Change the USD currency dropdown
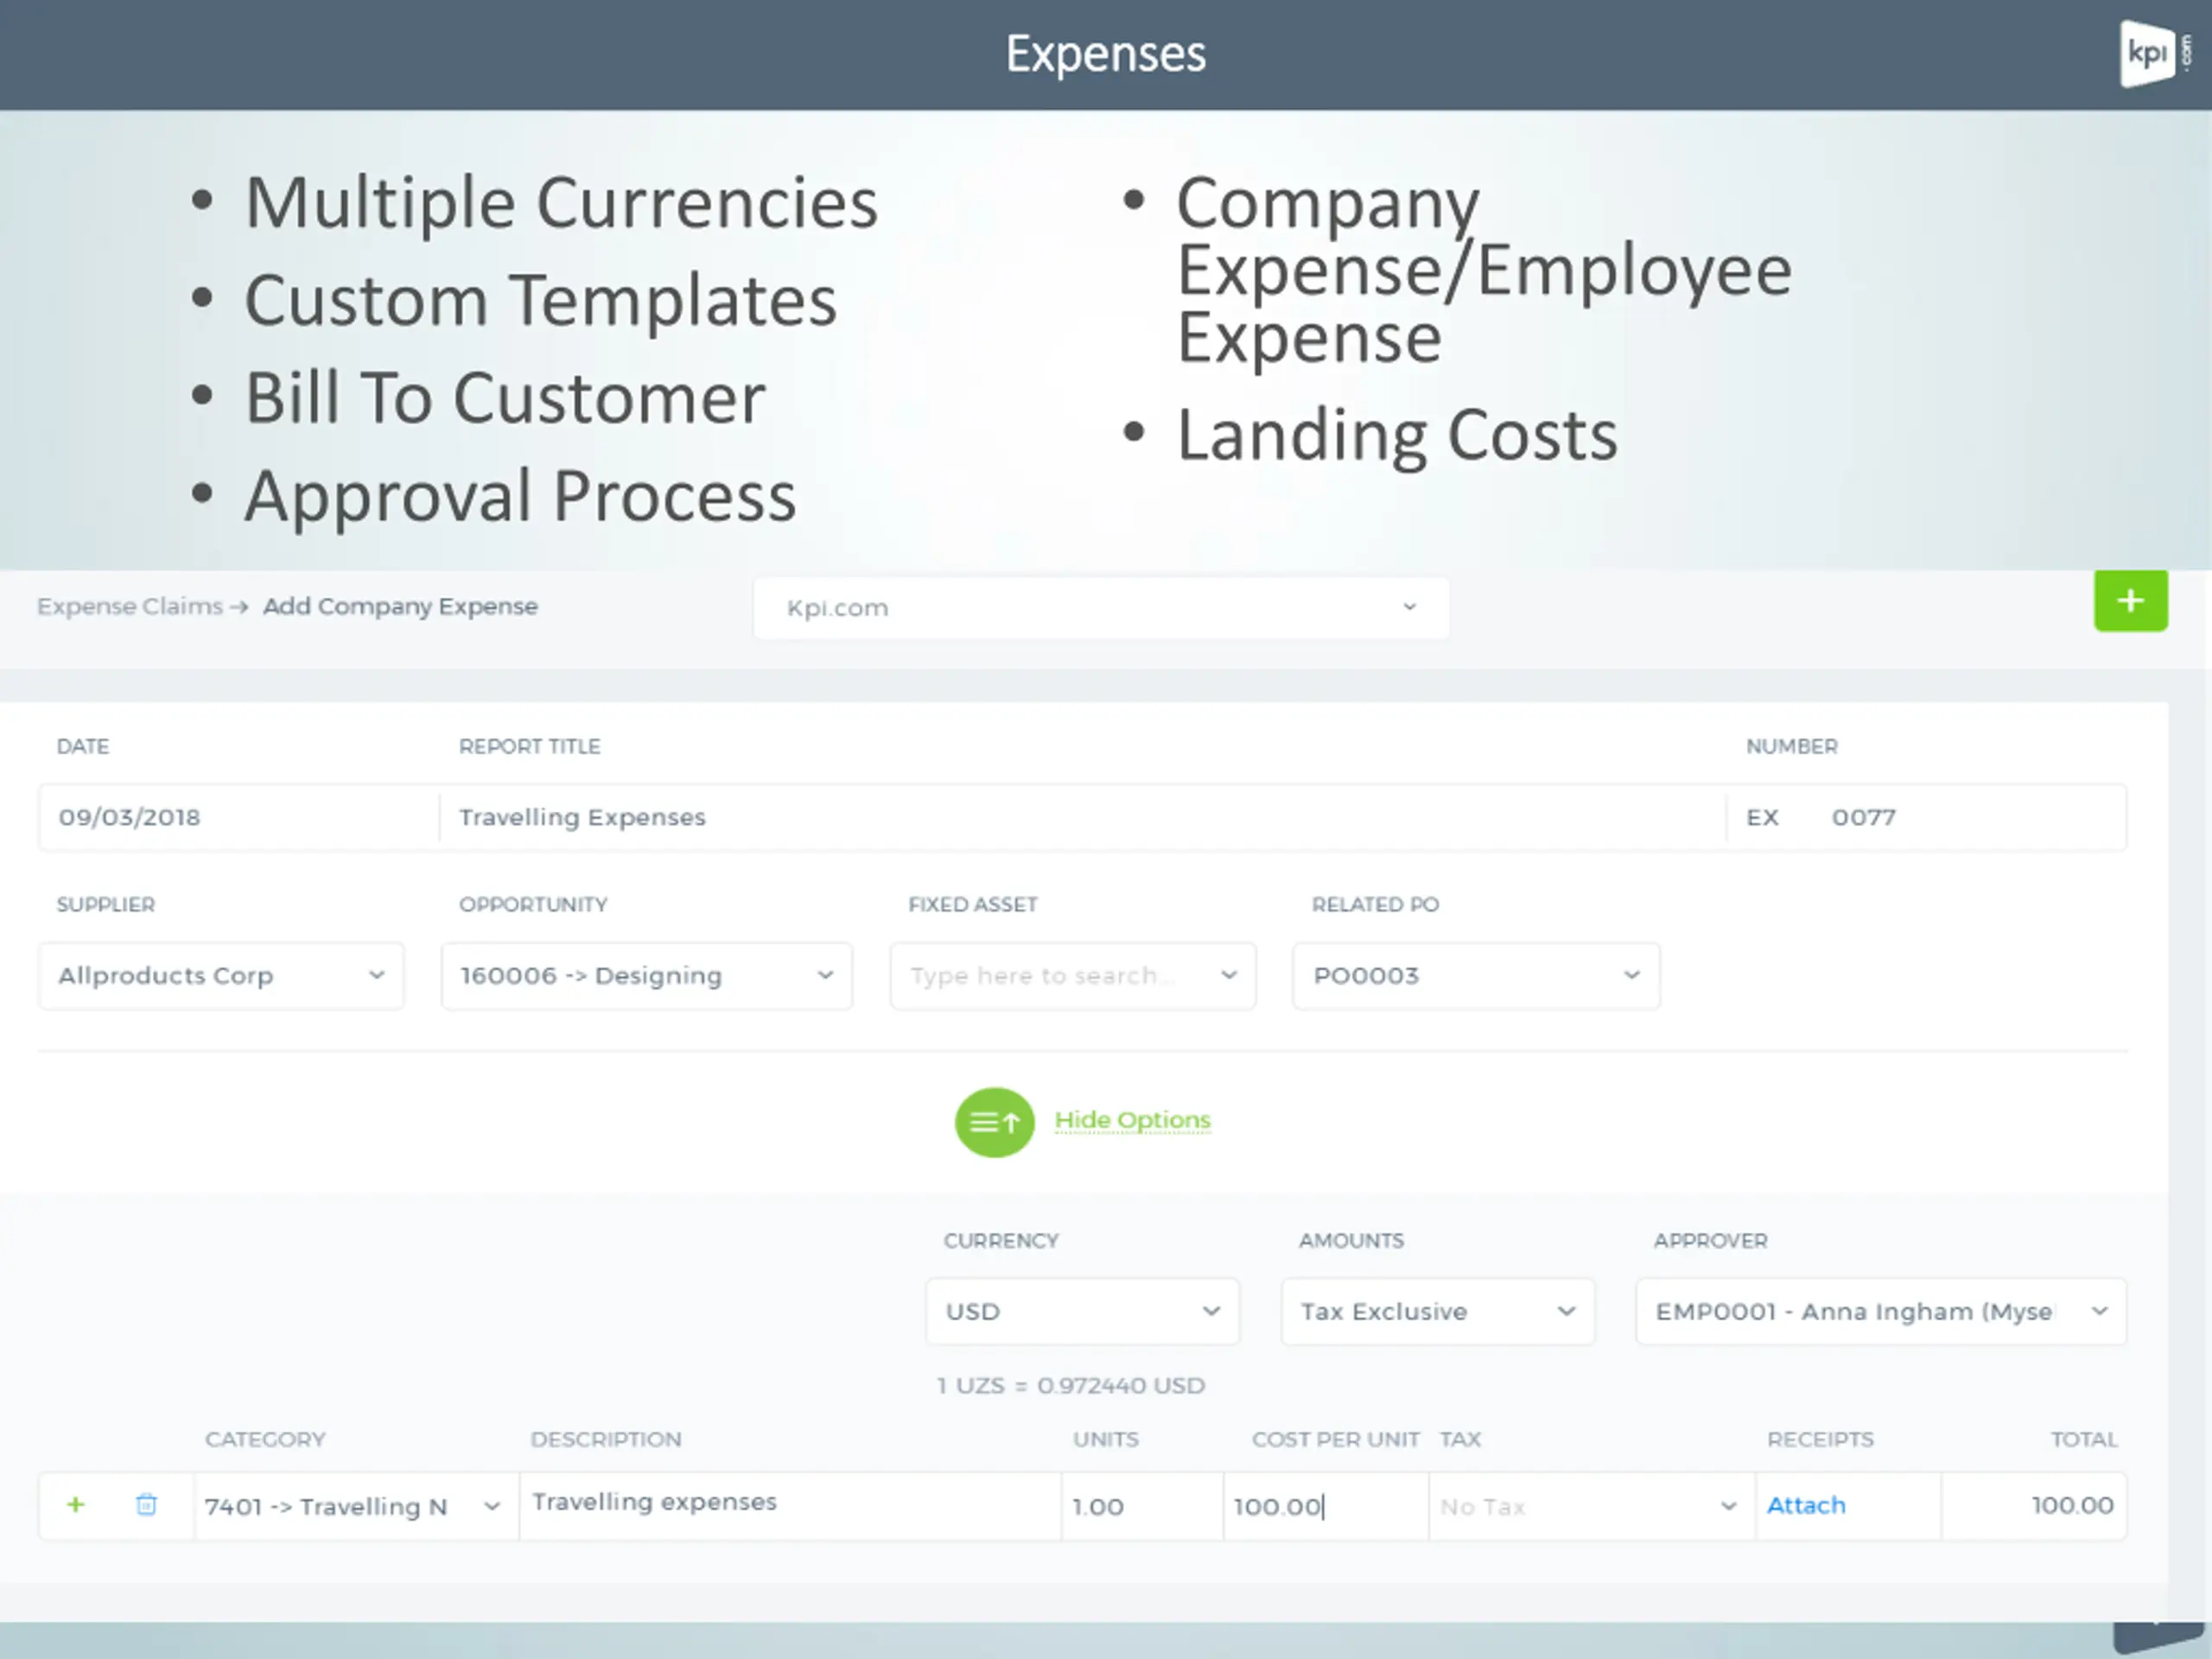 (1082, 1311)
